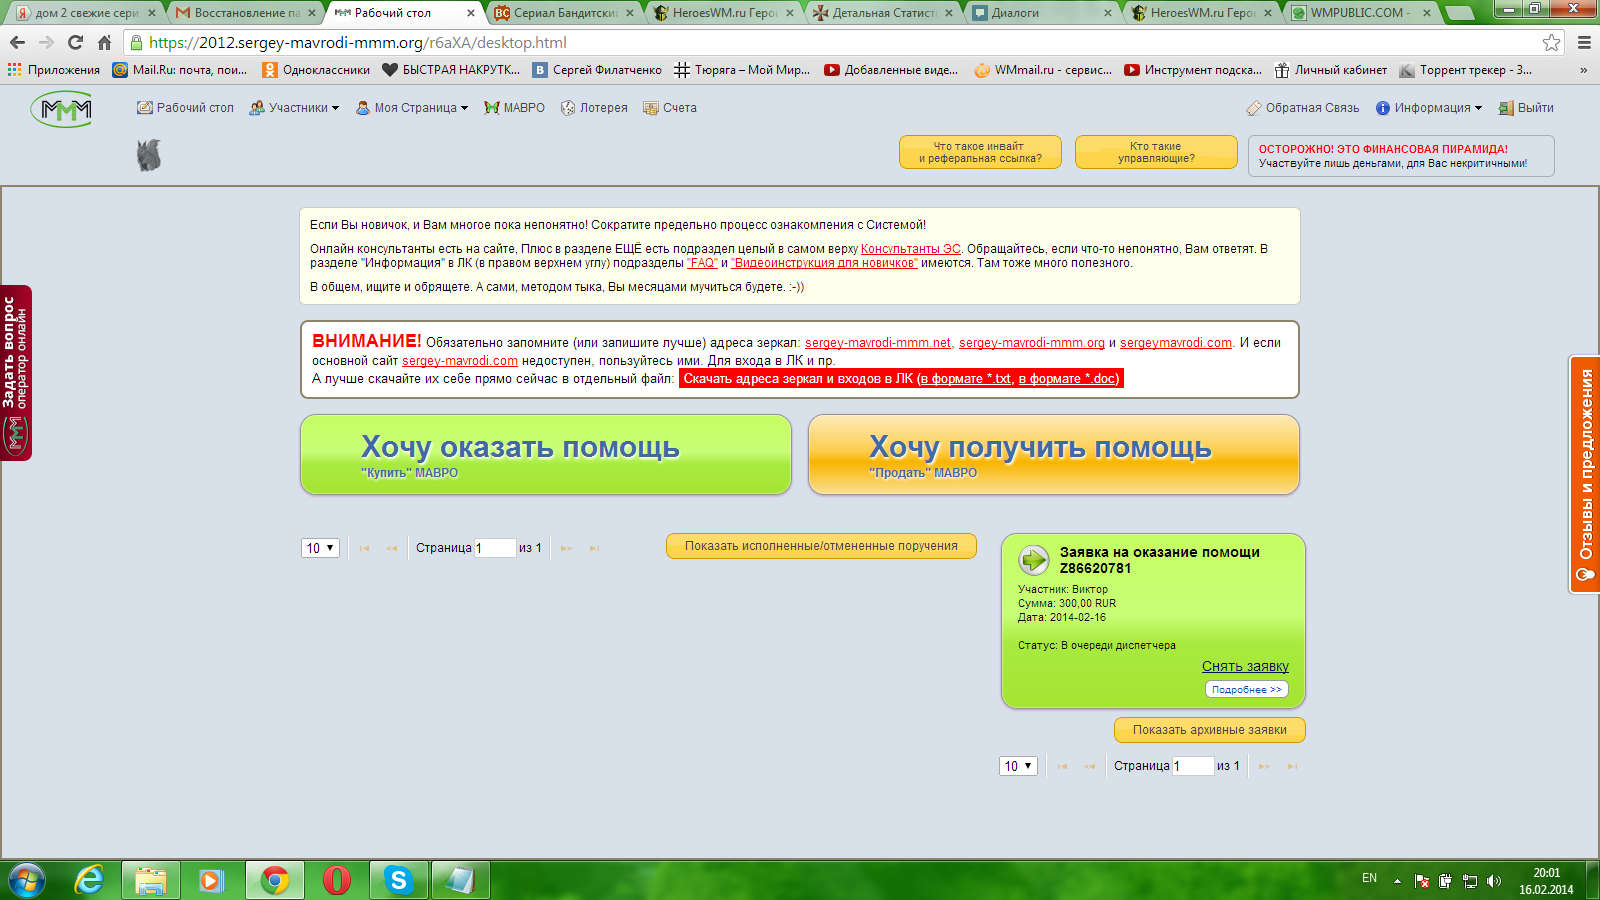Open the МАВРО section
1600x900 pixels.
tap(514, 108)
